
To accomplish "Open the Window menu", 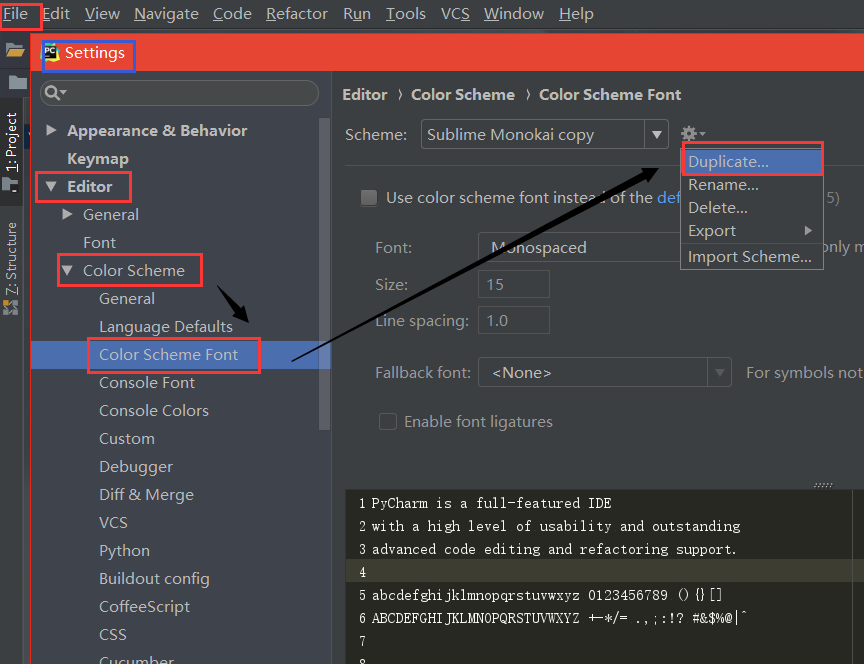I will coord(514,14).
